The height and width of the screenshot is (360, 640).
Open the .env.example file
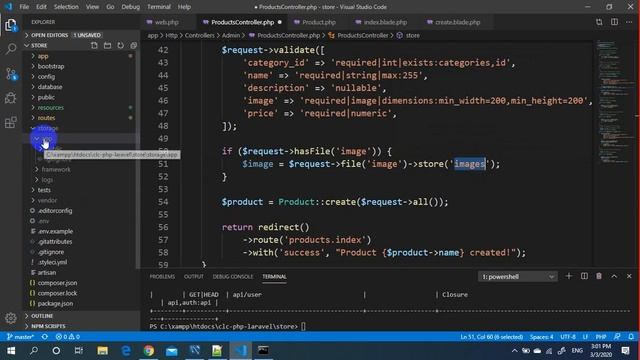coord(81,231)
